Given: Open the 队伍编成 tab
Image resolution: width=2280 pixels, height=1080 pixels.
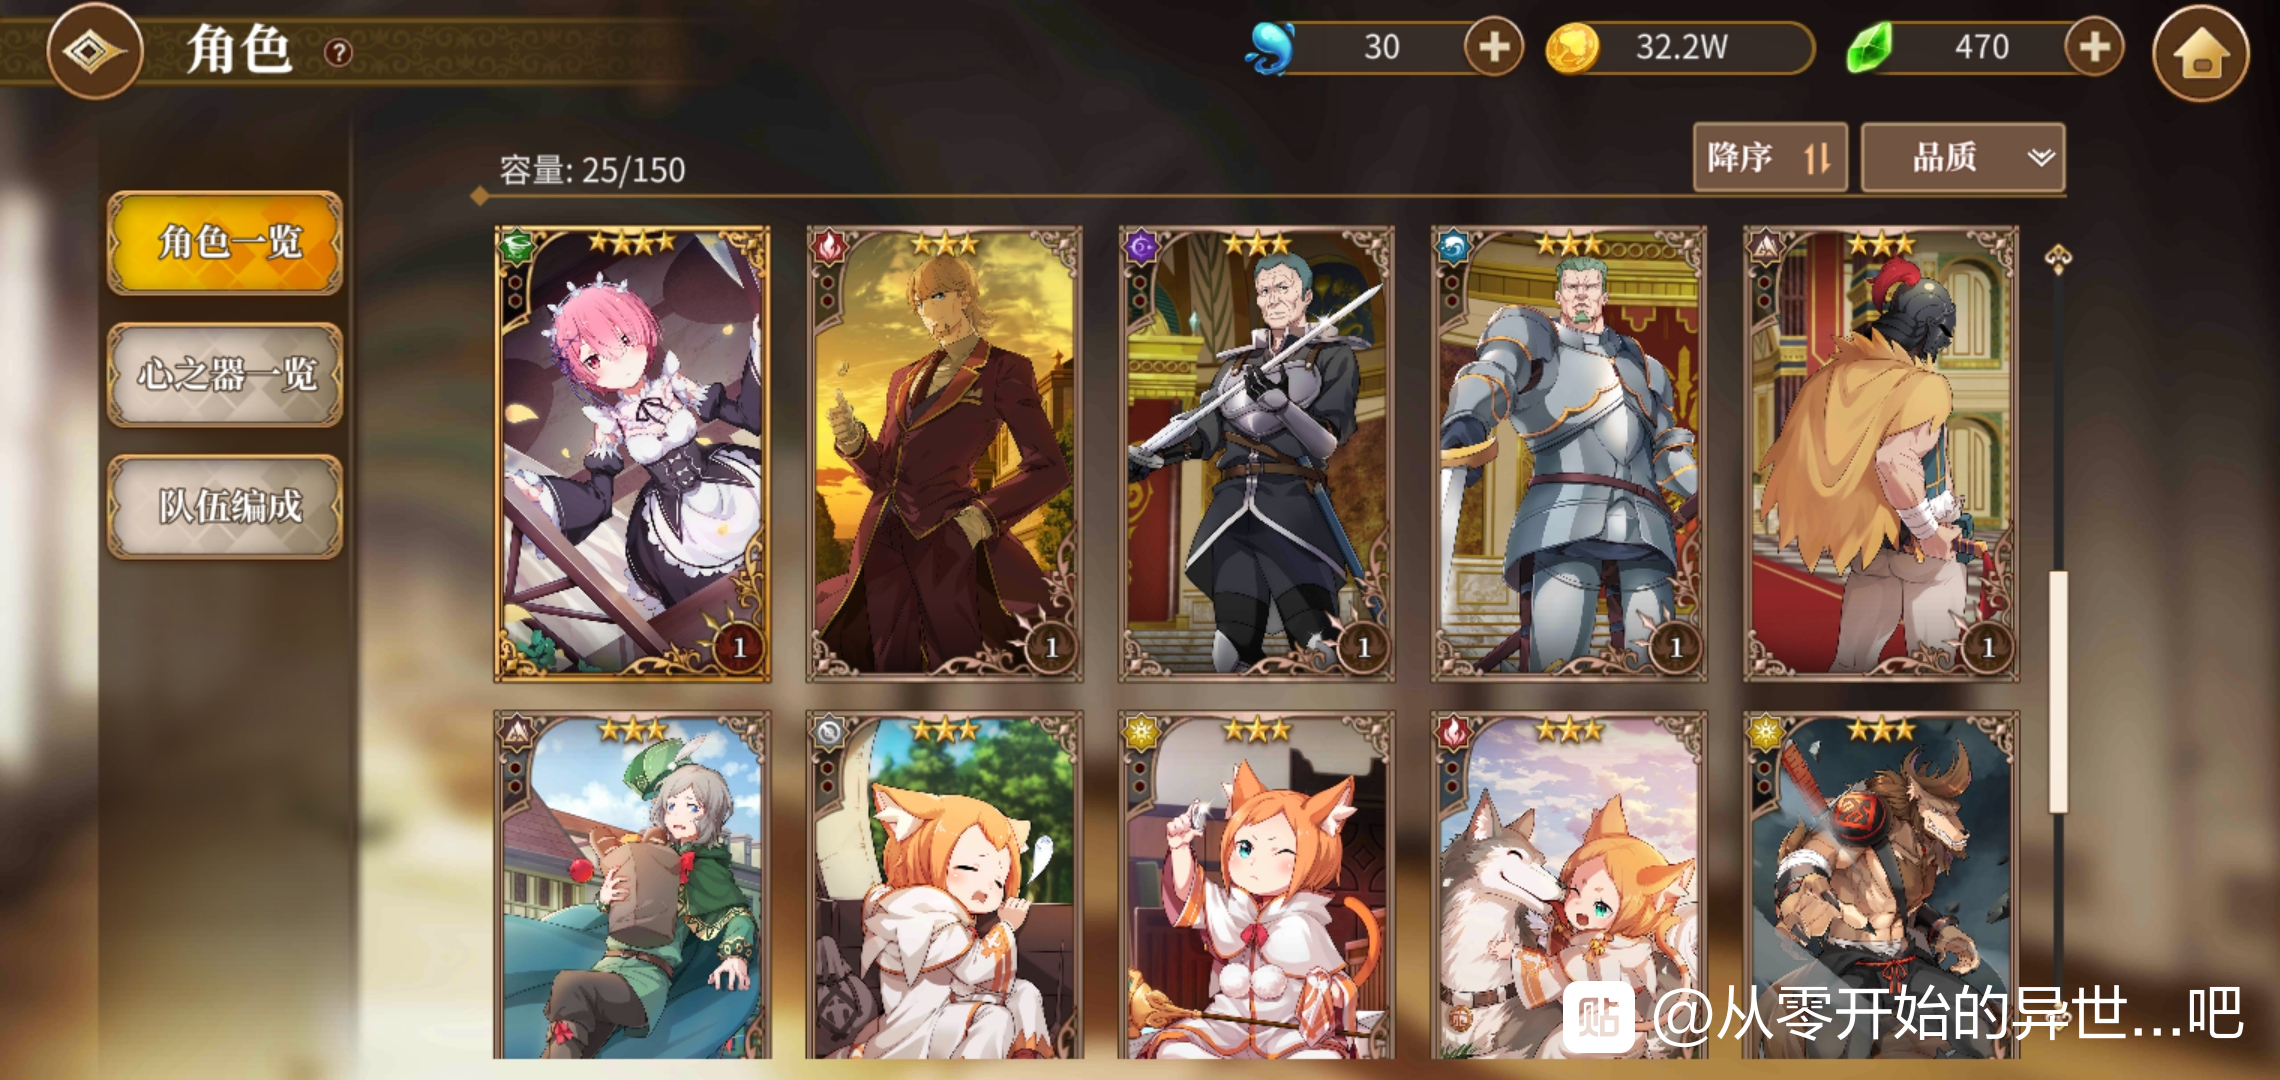Looking at the screenshot, I should point(225,506).
